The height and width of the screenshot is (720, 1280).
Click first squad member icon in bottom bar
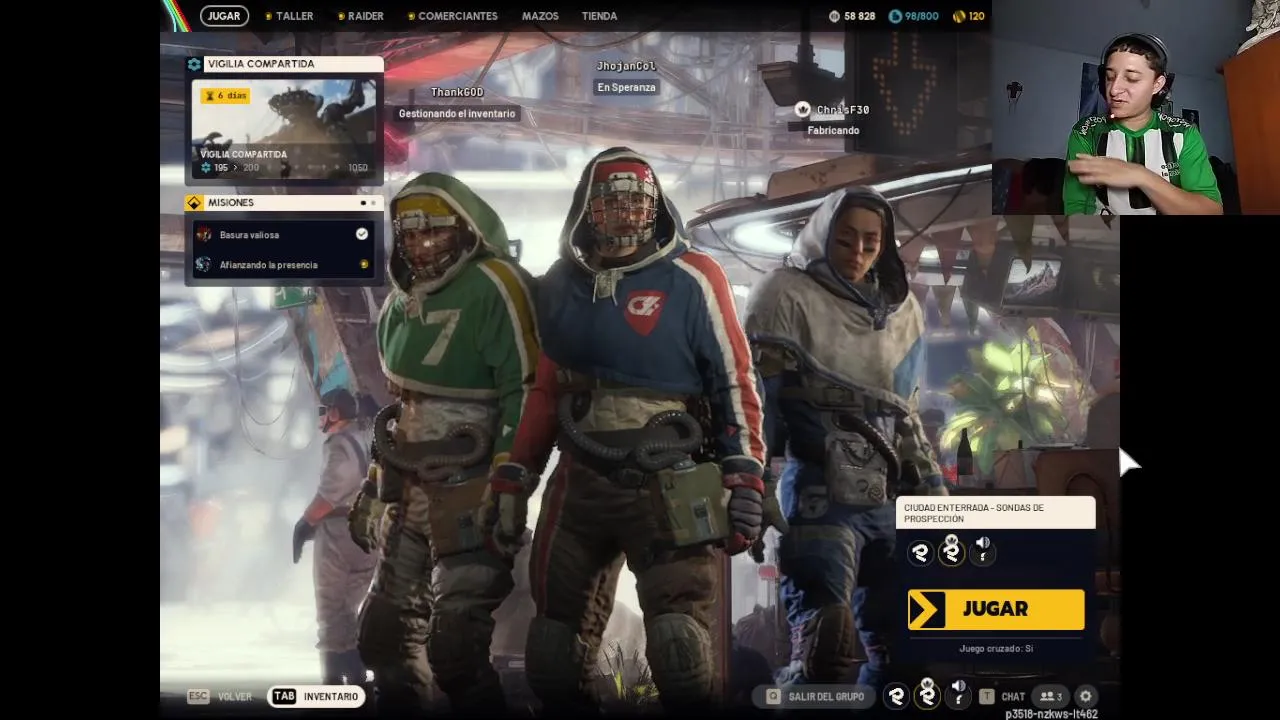tap(896, 697)
